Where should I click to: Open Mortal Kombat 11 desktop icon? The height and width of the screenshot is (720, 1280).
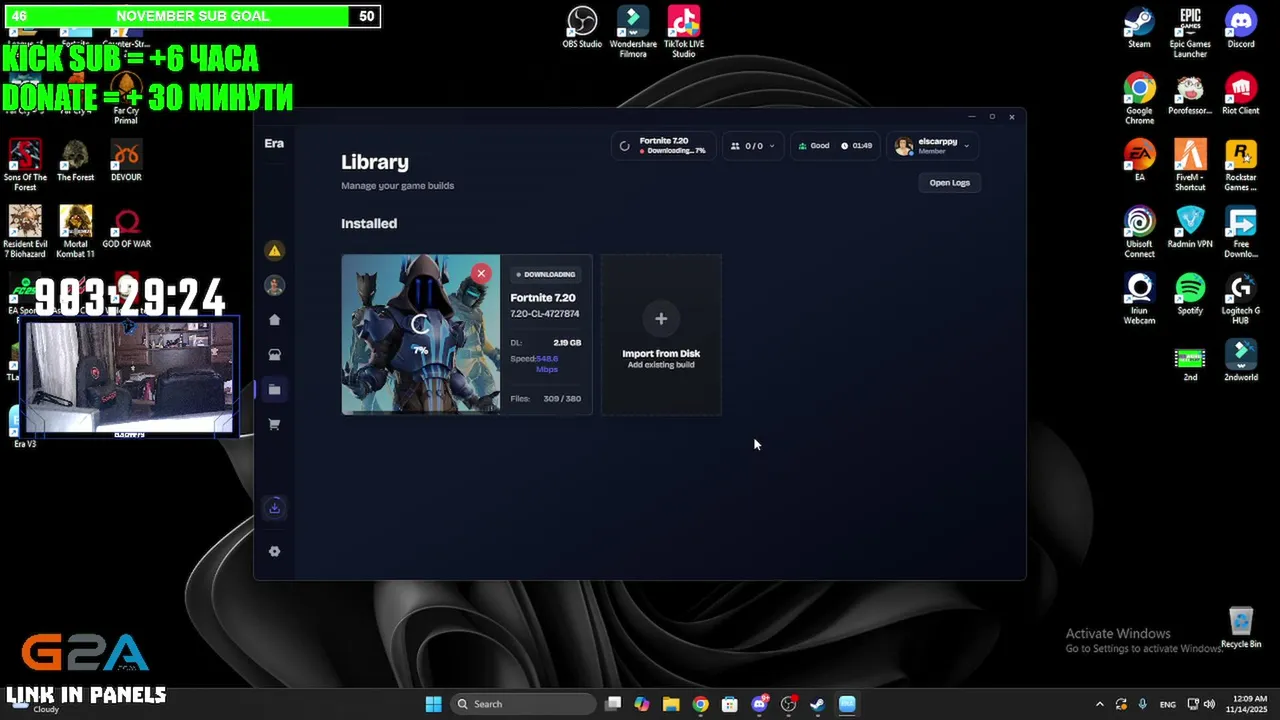pyautogui.click(x=76, y=232)
